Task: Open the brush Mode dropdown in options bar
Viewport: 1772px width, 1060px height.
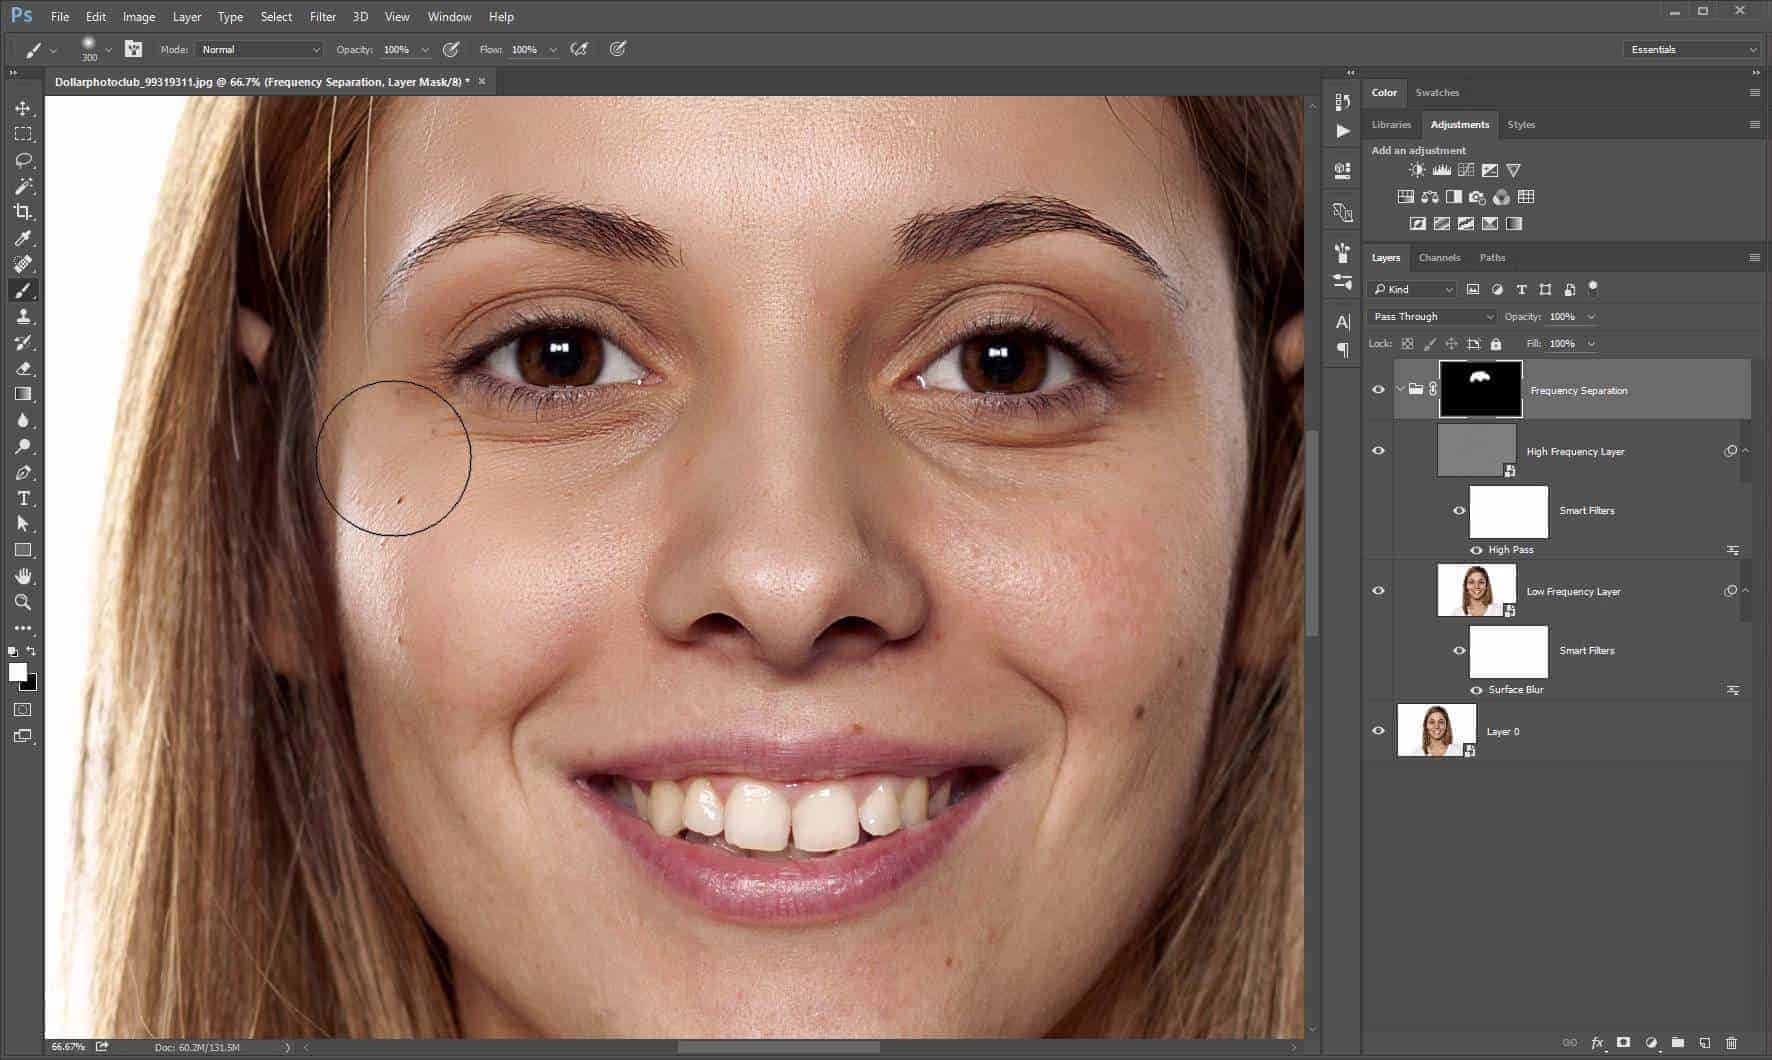Action: coord(258,49)
